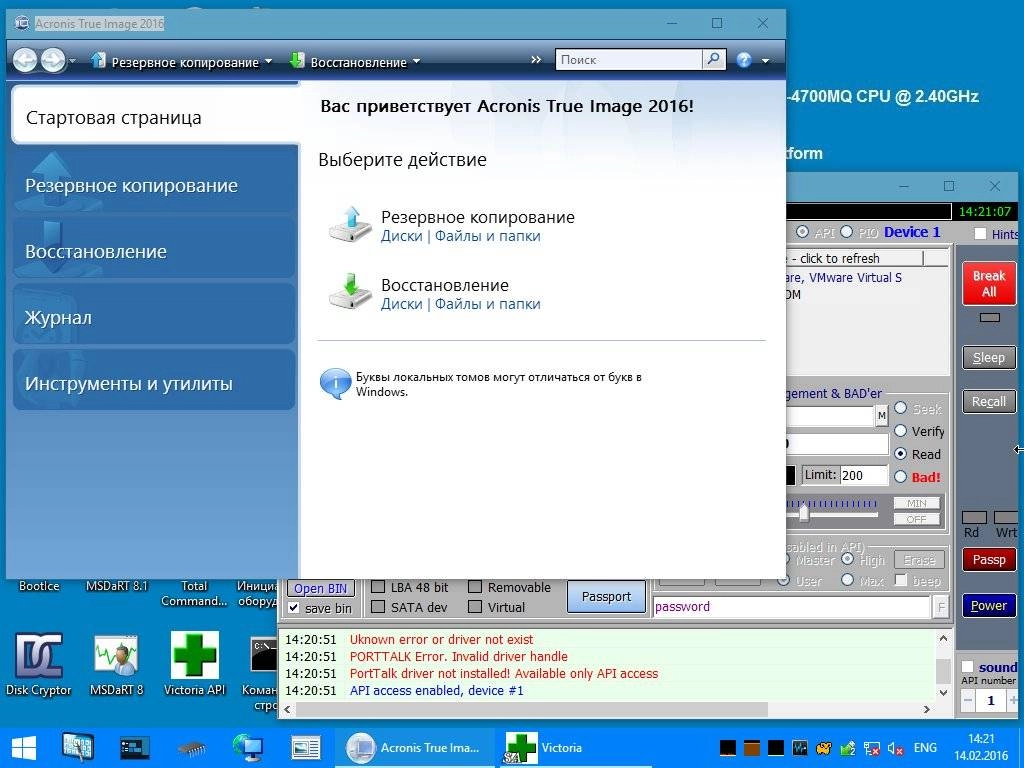Click keyboard-and-monitor taskbar icon next to Start
Screen dimensions: 1024x768
point(78,748)
